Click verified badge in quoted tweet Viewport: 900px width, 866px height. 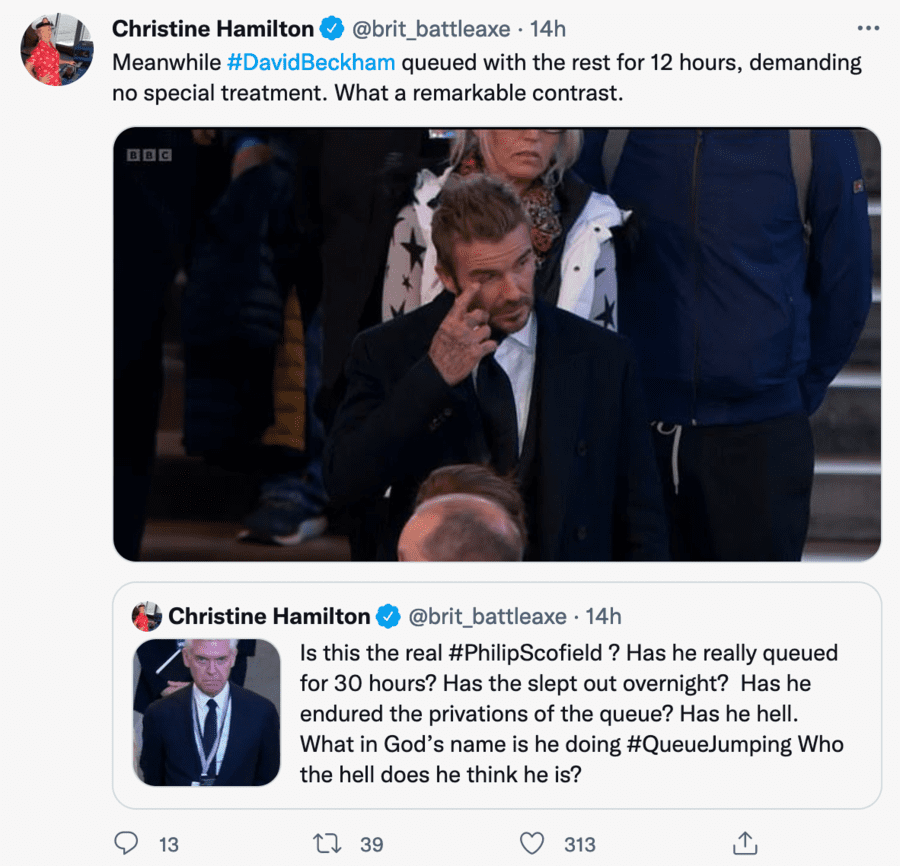(388, 616)
